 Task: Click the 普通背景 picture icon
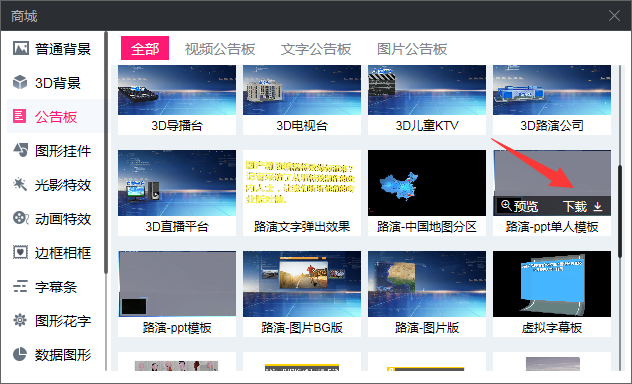(21, 48)
